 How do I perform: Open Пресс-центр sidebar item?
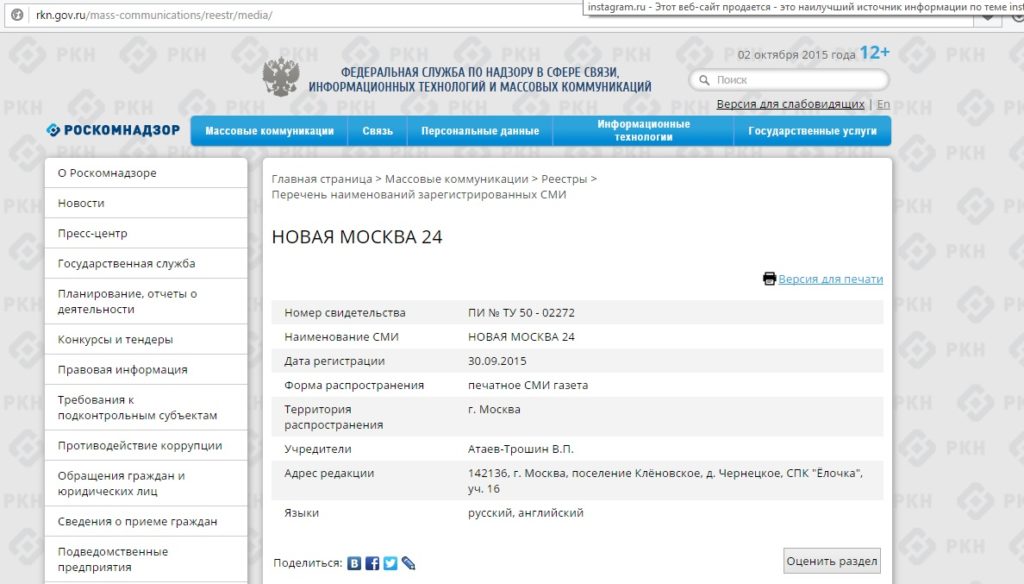pos(146,233)
